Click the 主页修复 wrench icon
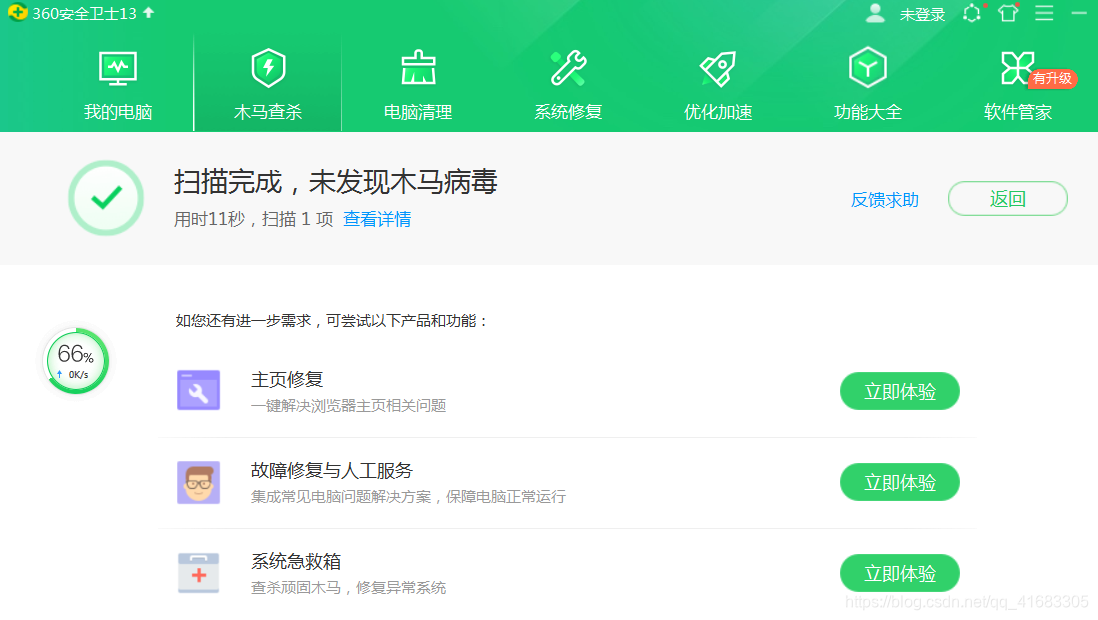This screenshot has width=1098, height=620. click(x=198, y=390)
